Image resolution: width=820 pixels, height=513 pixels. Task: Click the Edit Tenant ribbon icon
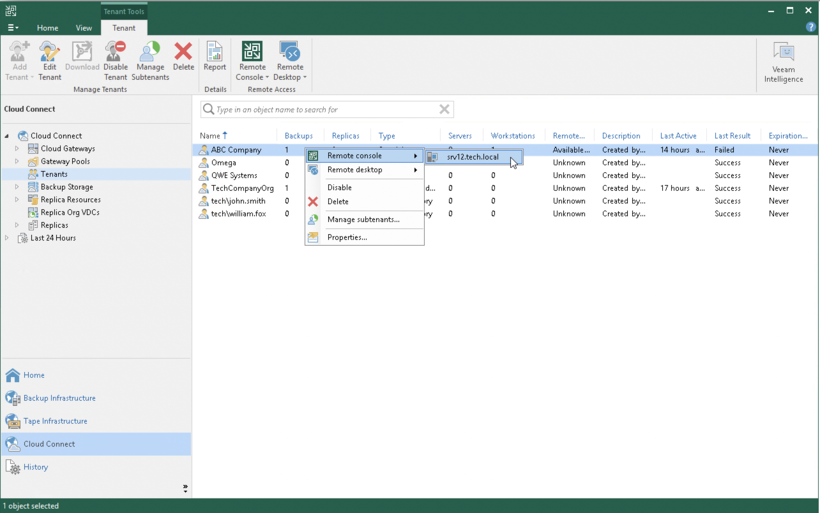tap(49, 61)
